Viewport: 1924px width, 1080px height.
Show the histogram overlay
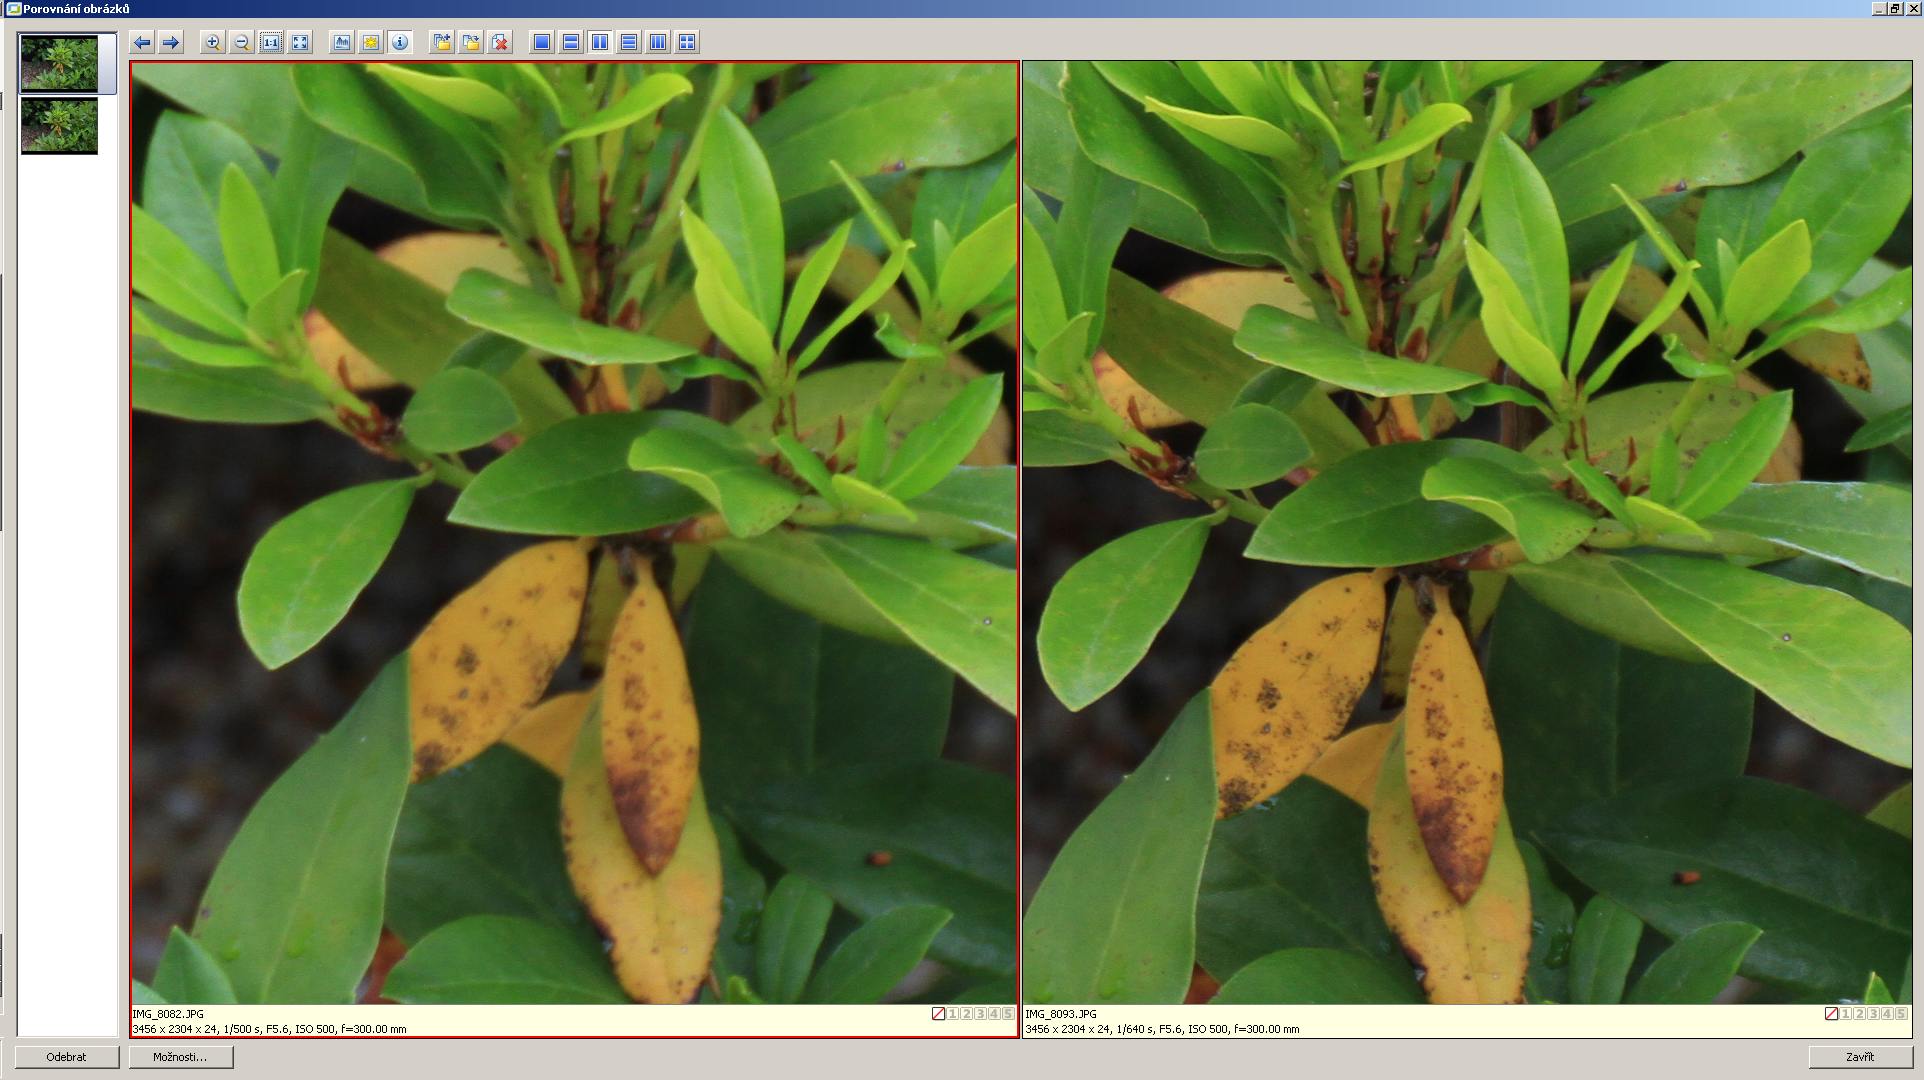342,42
